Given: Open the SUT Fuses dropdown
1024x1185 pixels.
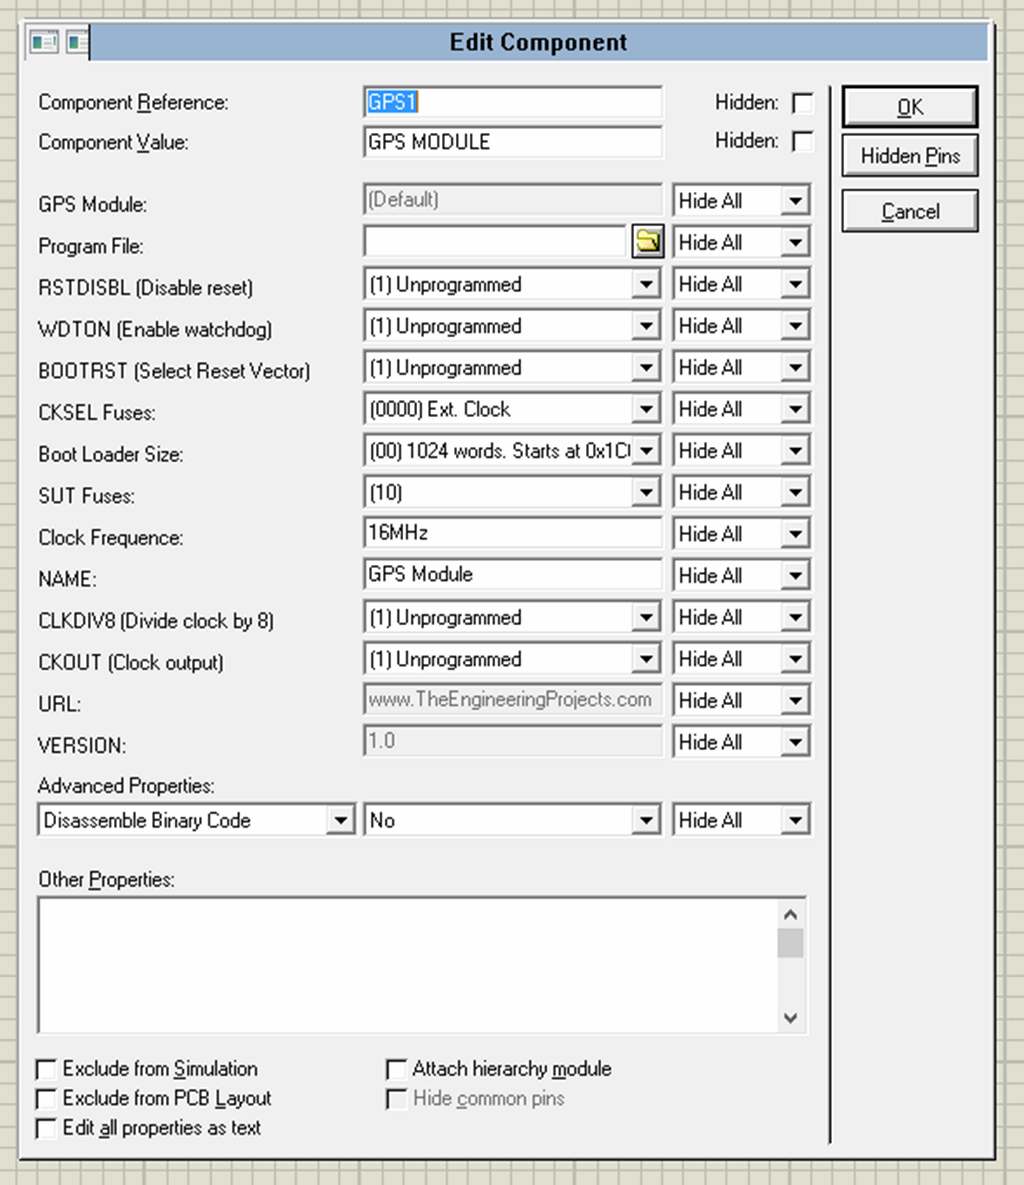Looking at the screenshot, I should click(x=647, y=492).
